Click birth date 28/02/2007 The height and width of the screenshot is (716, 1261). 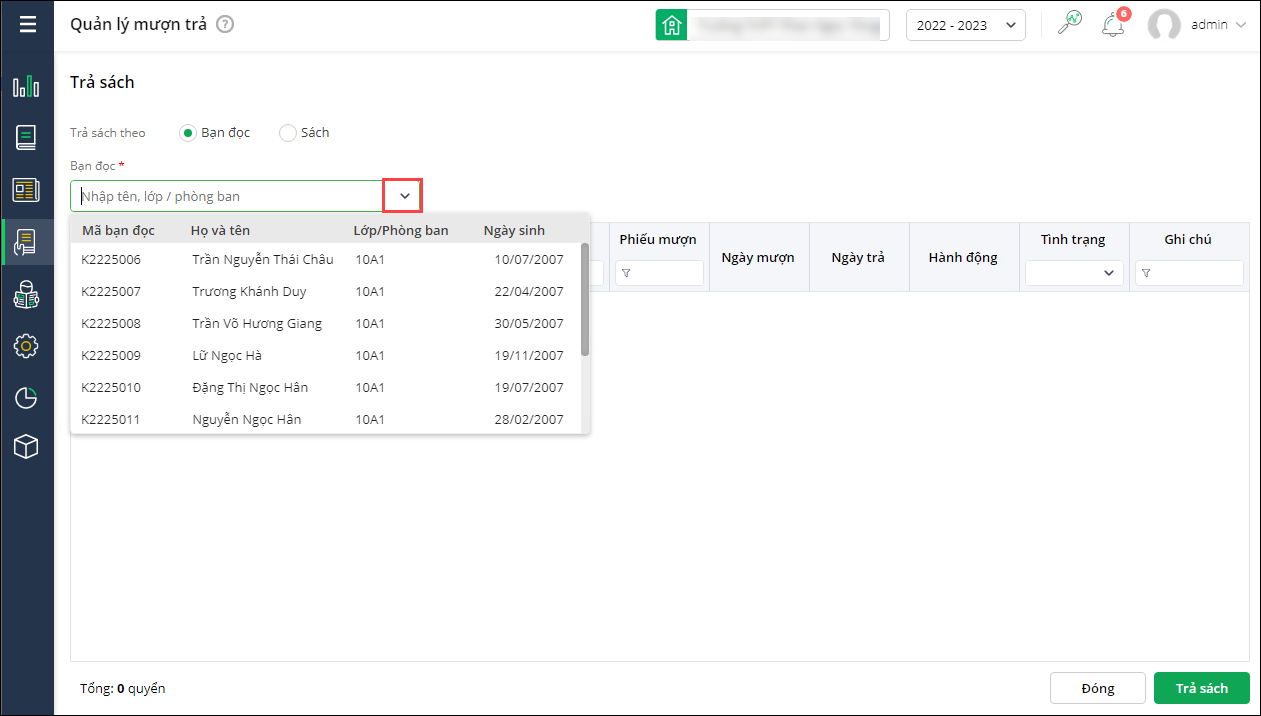[529, 420]
